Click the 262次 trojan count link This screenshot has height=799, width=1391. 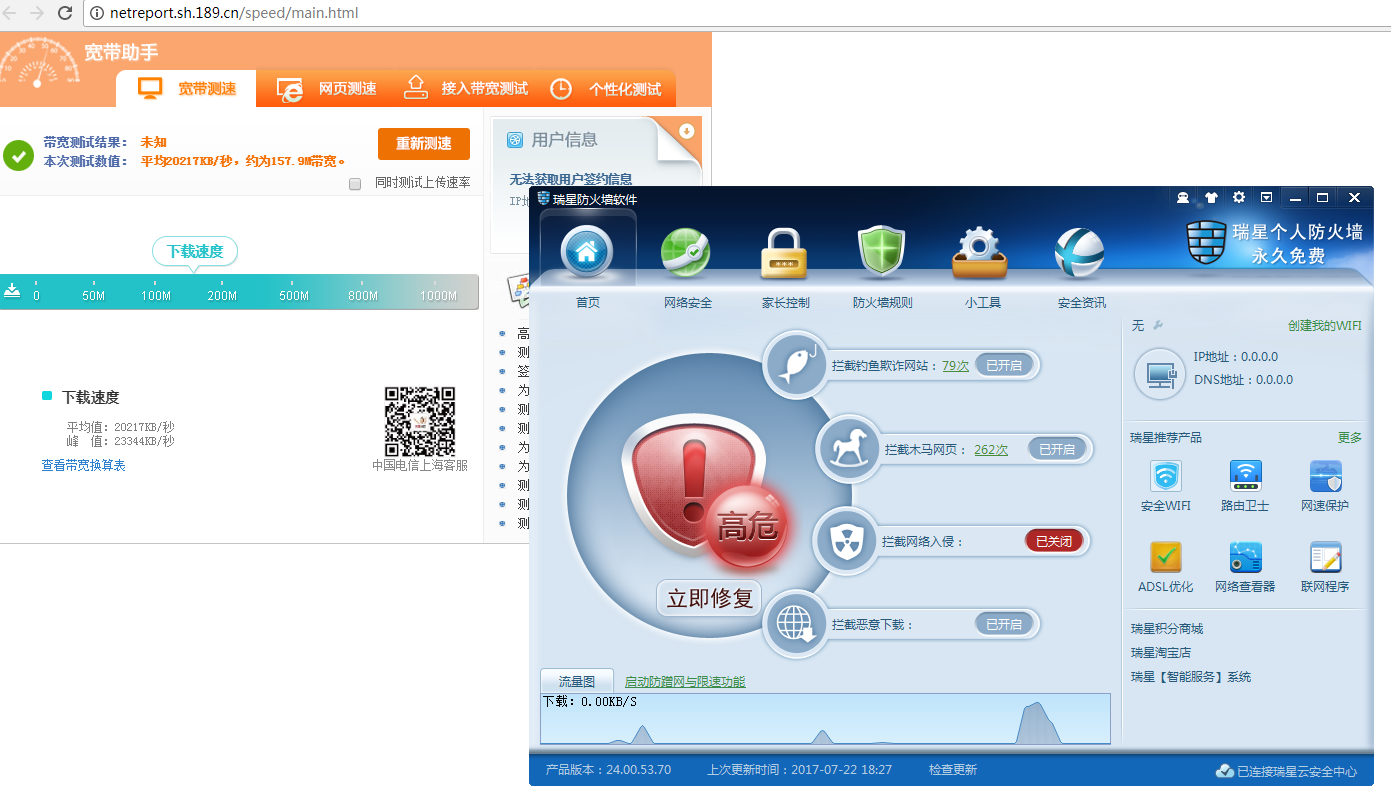coord(991,449)
